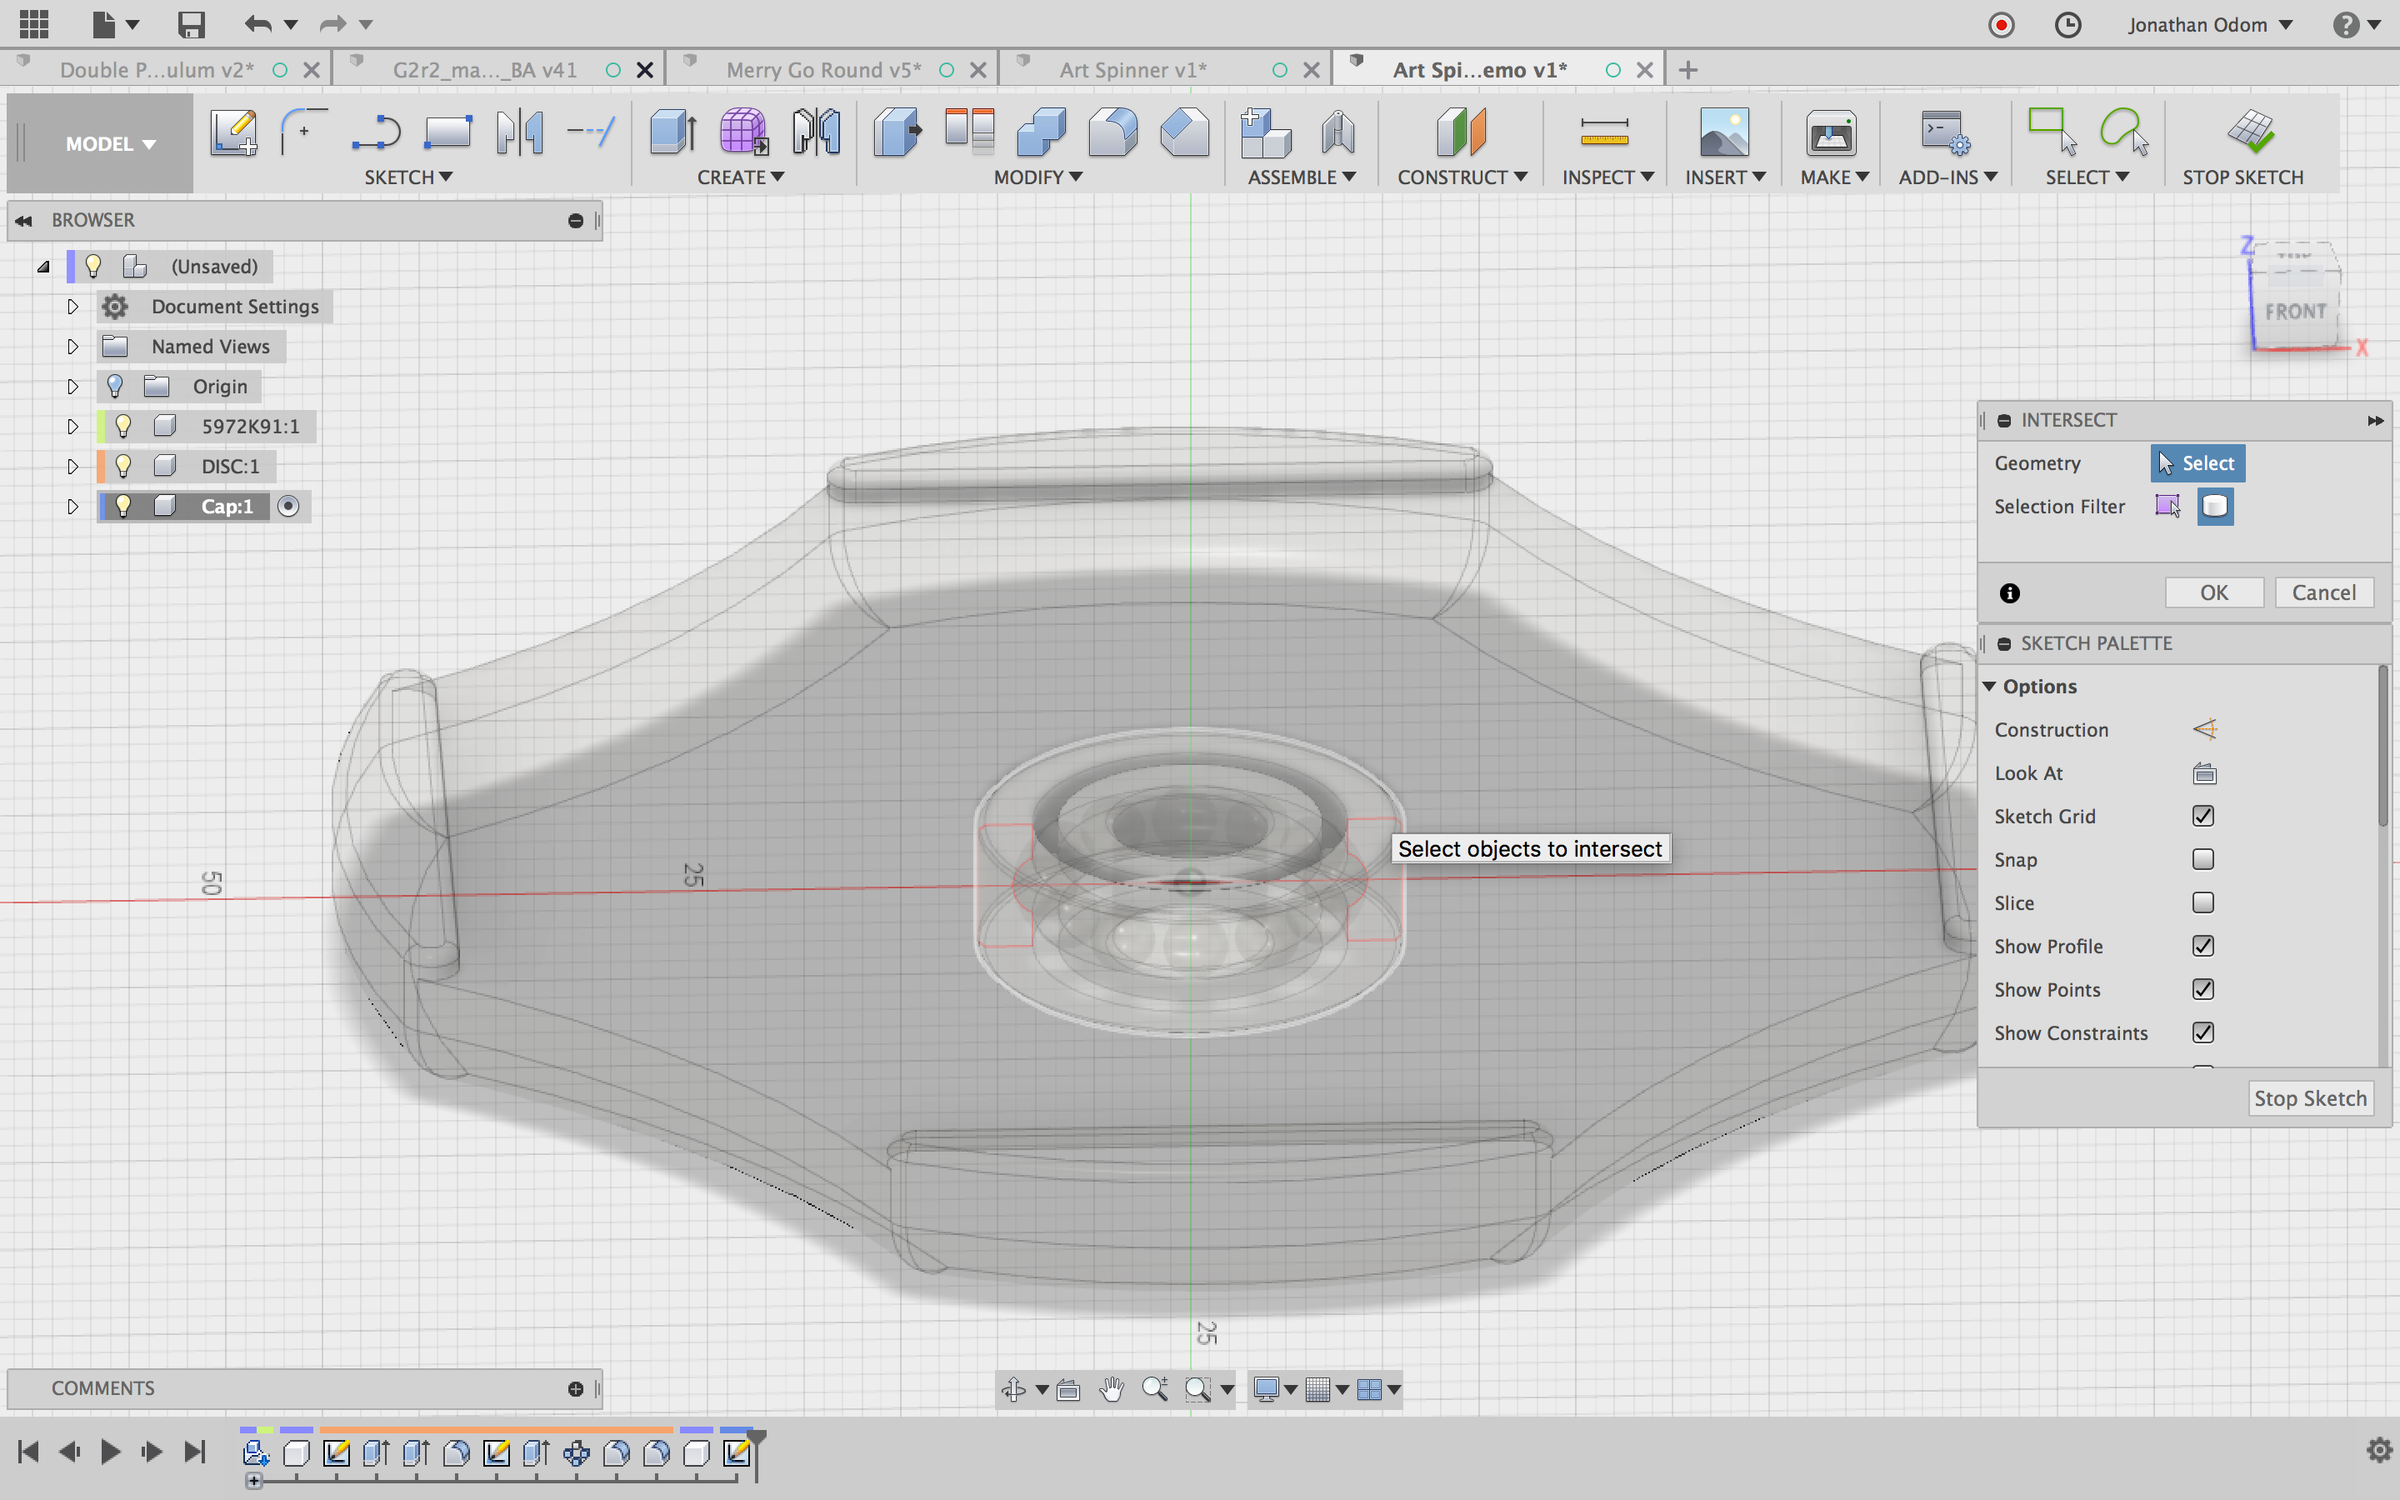Hide the DISC:1 component lightbulb
Viewport: 2400px width, 1500px height.
(x=123, y=466)
